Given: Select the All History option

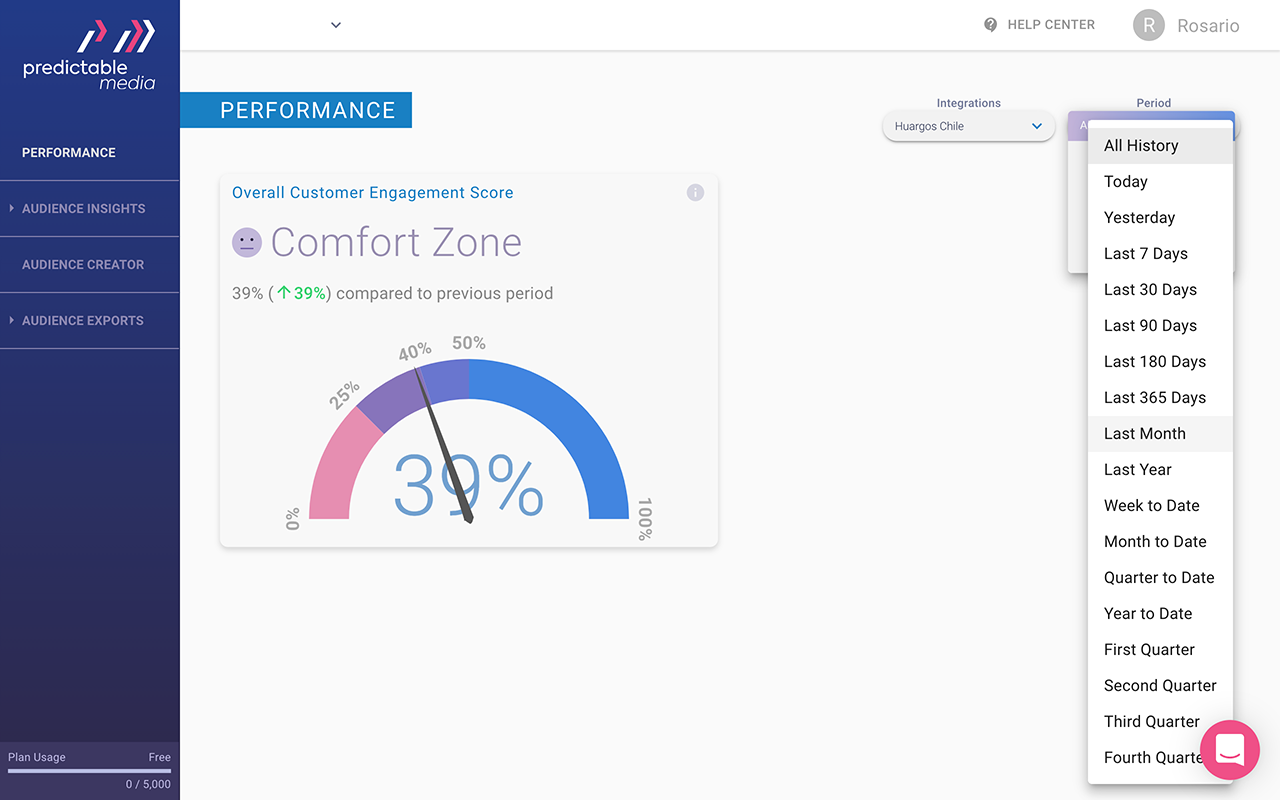Looking at the screenshot, I should (1141, 146).
